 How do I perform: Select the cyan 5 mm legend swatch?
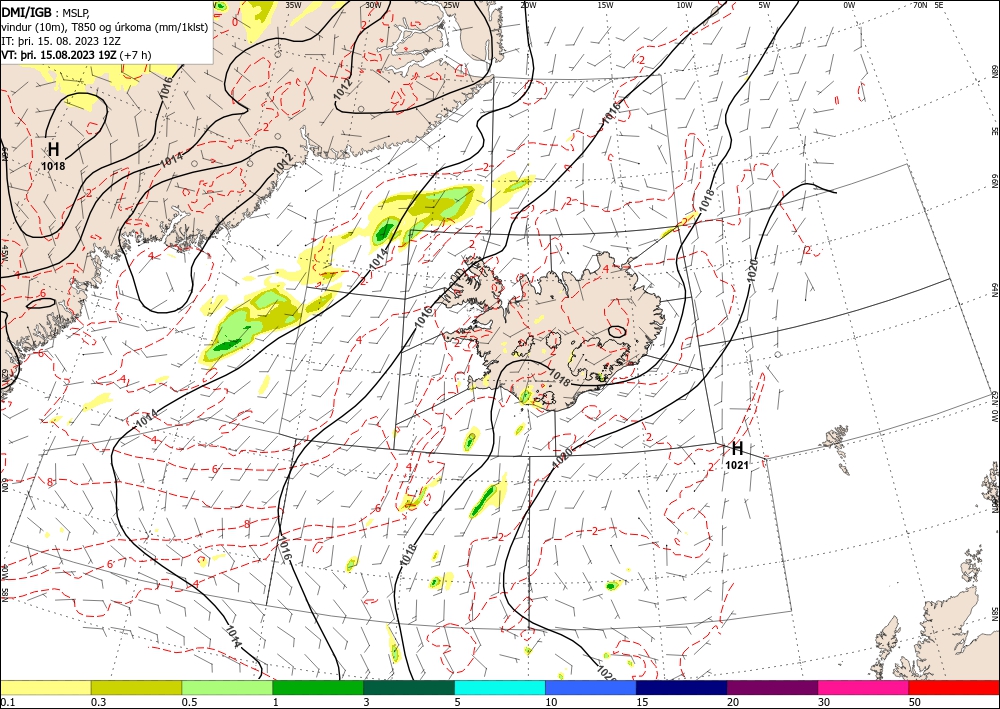(500, 687)
